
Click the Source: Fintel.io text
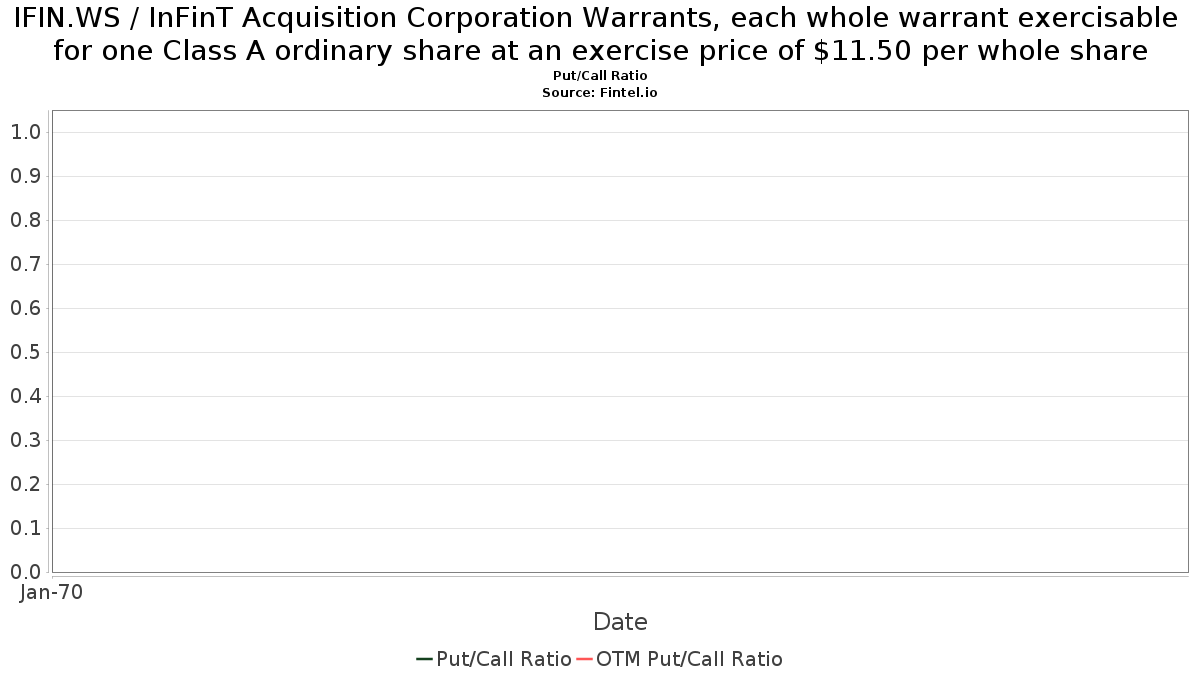600,92
